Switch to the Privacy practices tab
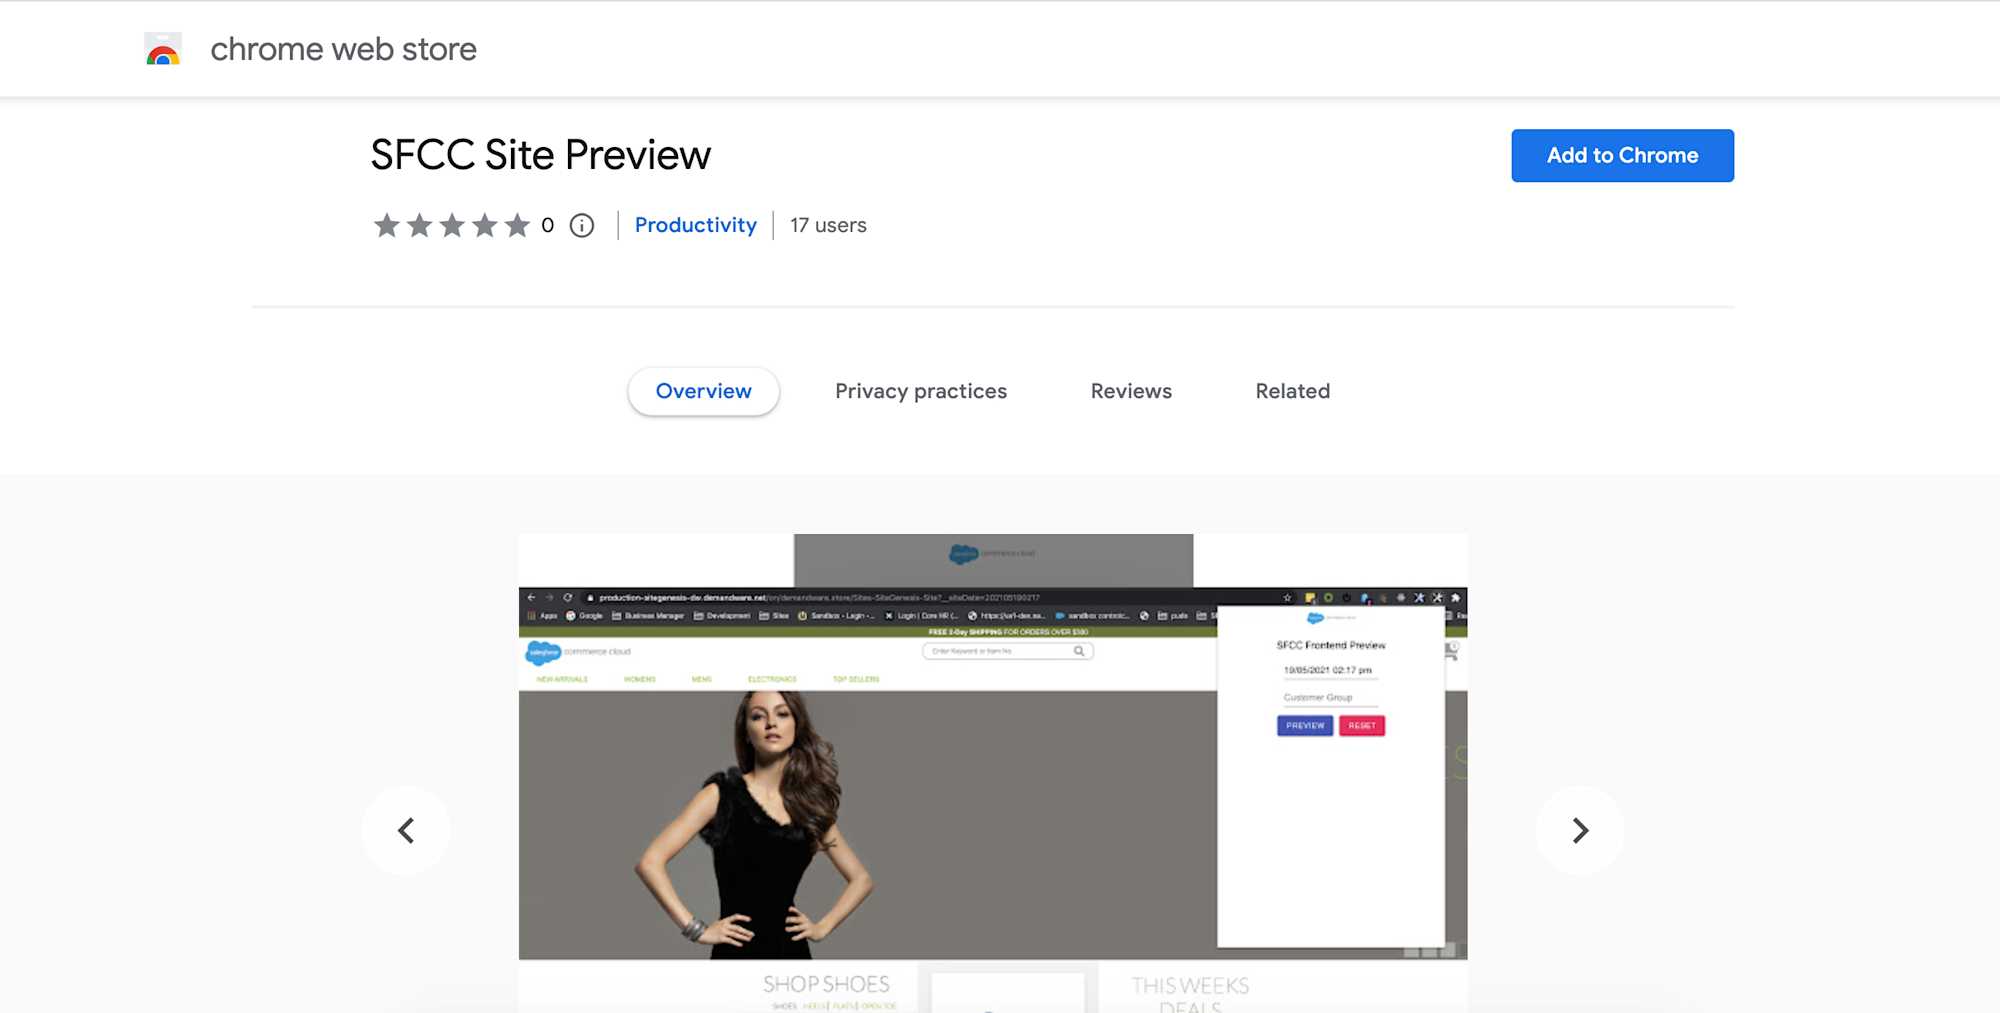 pyautogui.click(x=921, y=391)
